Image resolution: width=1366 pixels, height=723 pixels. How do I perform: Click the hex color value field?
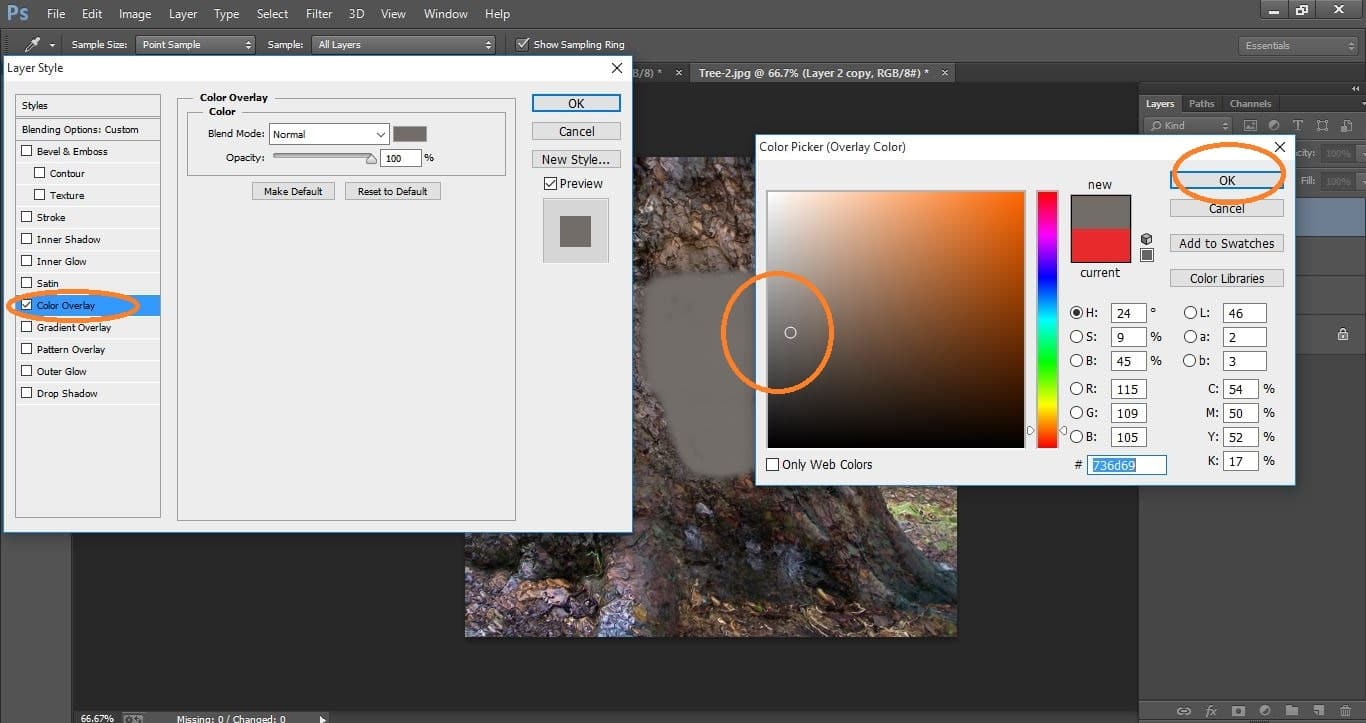1126,465
